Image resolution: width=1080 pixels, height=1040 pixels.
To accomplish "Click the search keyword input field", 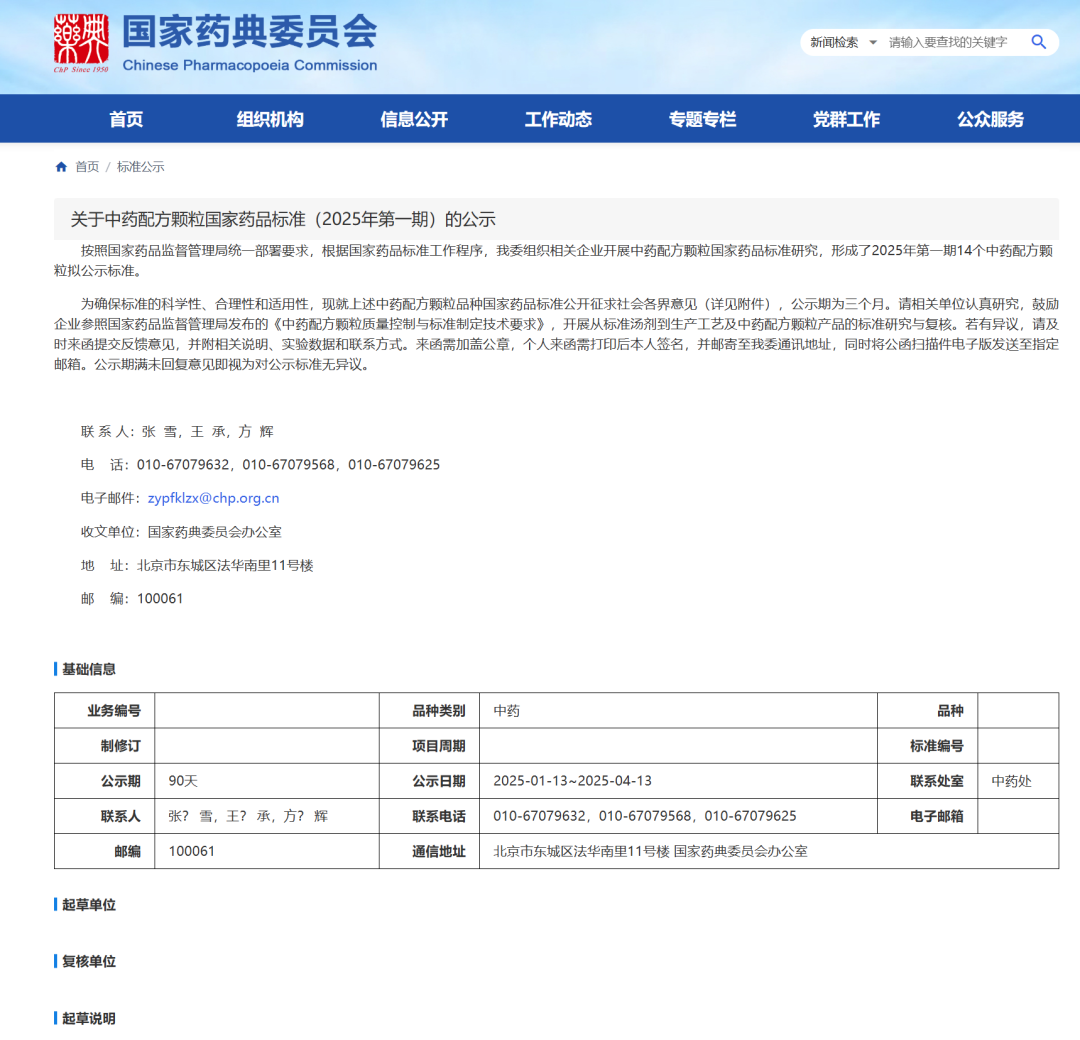I will click(x=950, y=42).
